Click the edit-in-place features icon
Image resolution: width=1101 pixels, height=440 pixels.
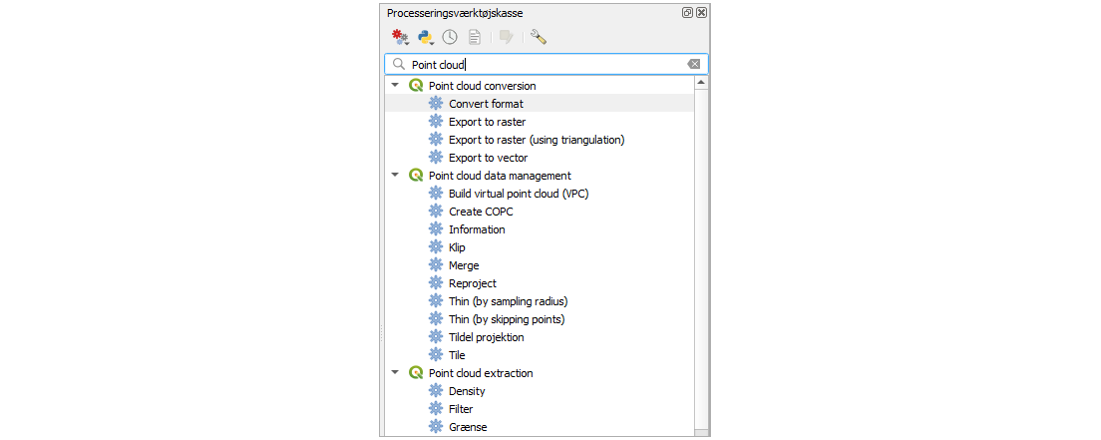[x=506, y=37]
